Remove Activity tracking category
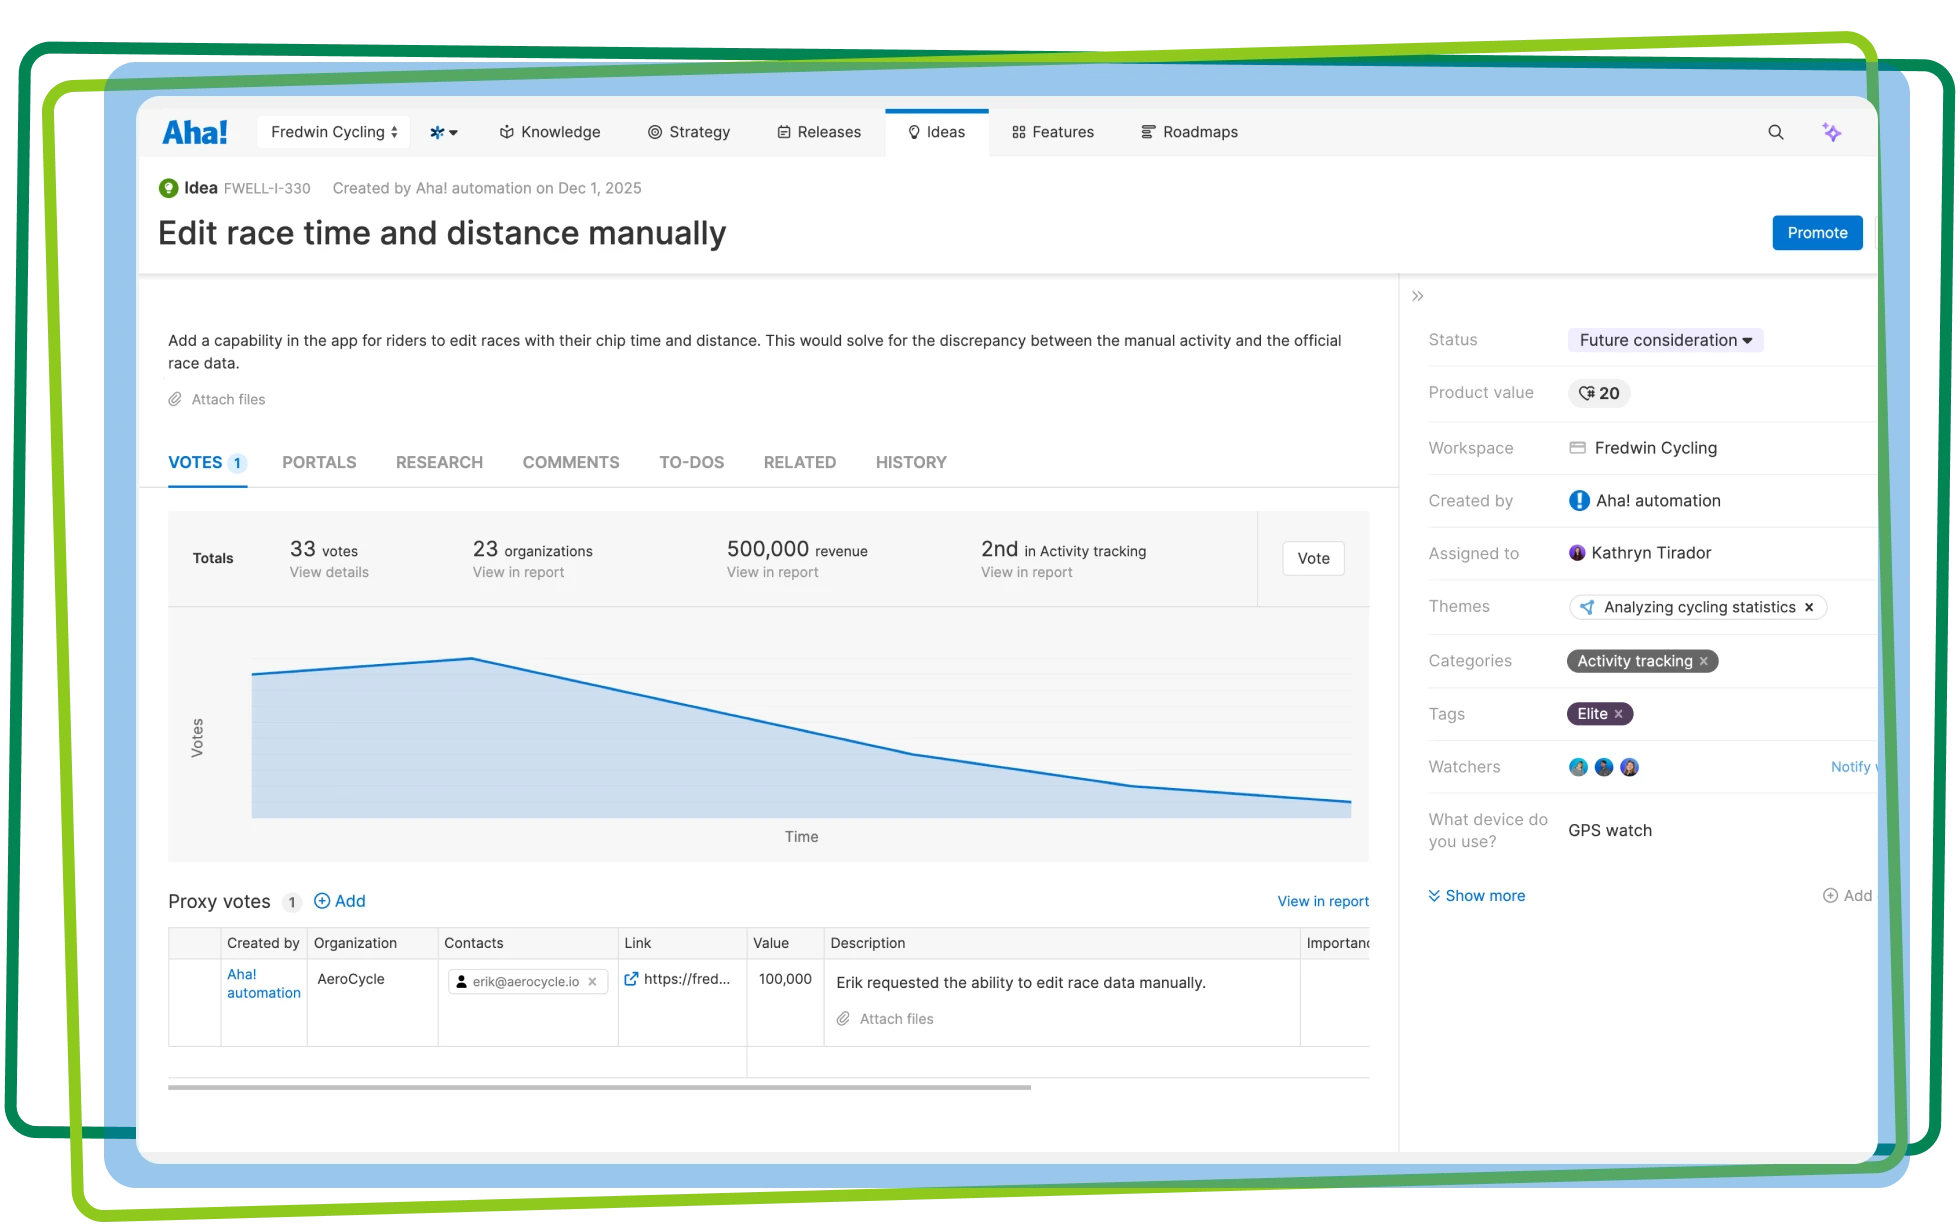Screen dimensions: 1960x1230 (1703, 661)
